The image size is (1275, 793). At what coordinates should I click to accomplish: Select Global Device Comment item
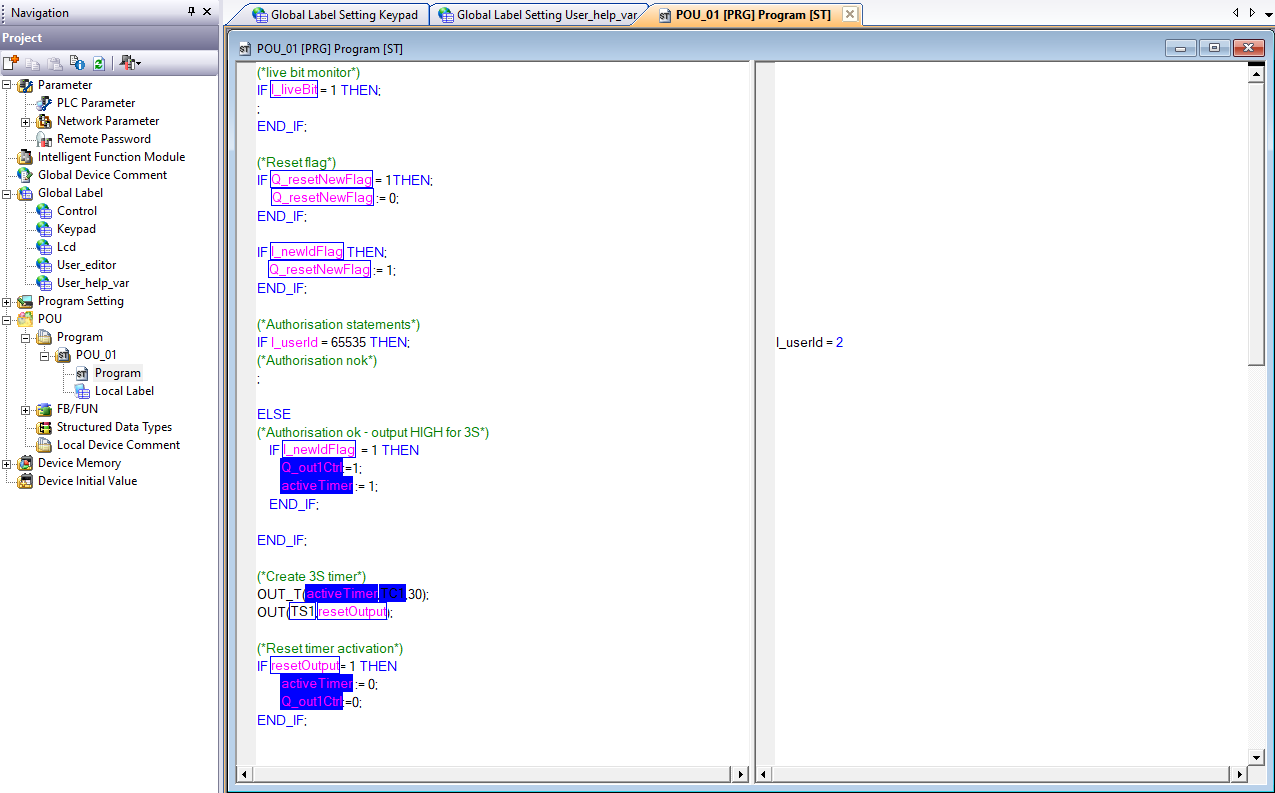(102, 175)
